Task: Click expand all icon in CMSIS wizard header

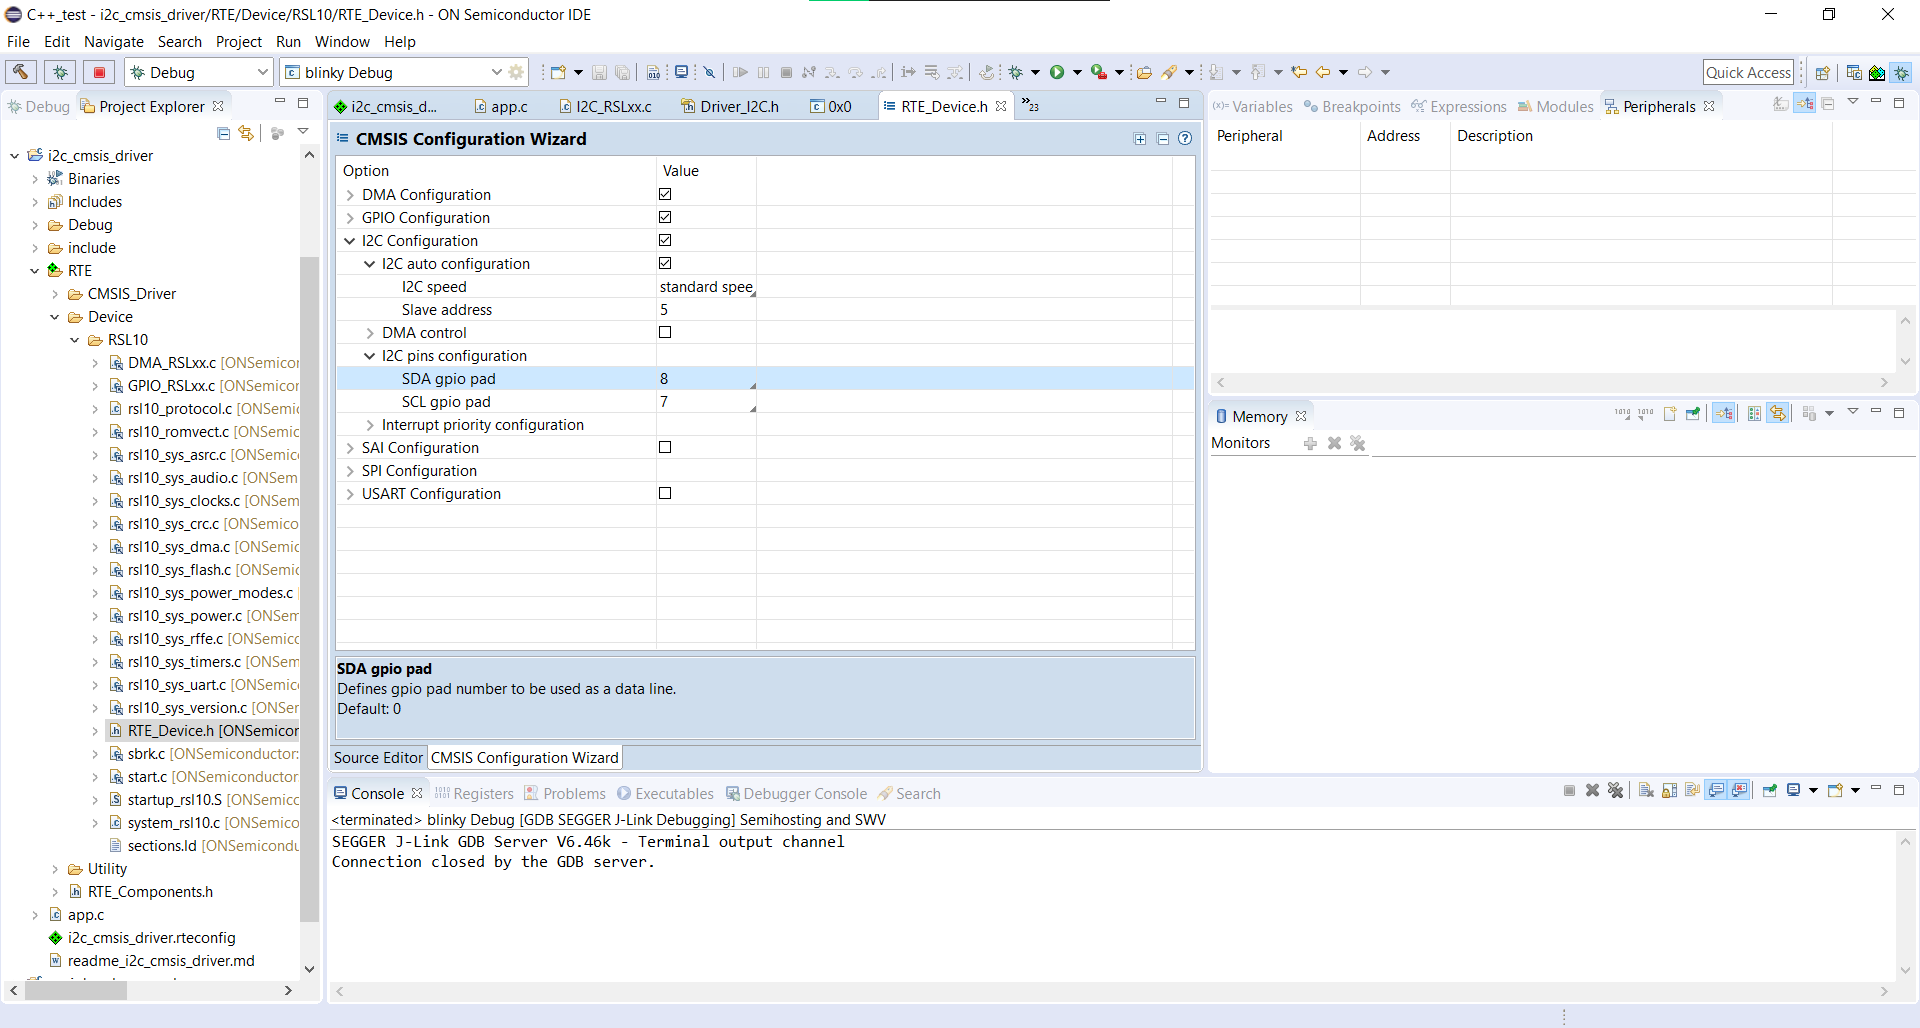Action: (1140, 139)
